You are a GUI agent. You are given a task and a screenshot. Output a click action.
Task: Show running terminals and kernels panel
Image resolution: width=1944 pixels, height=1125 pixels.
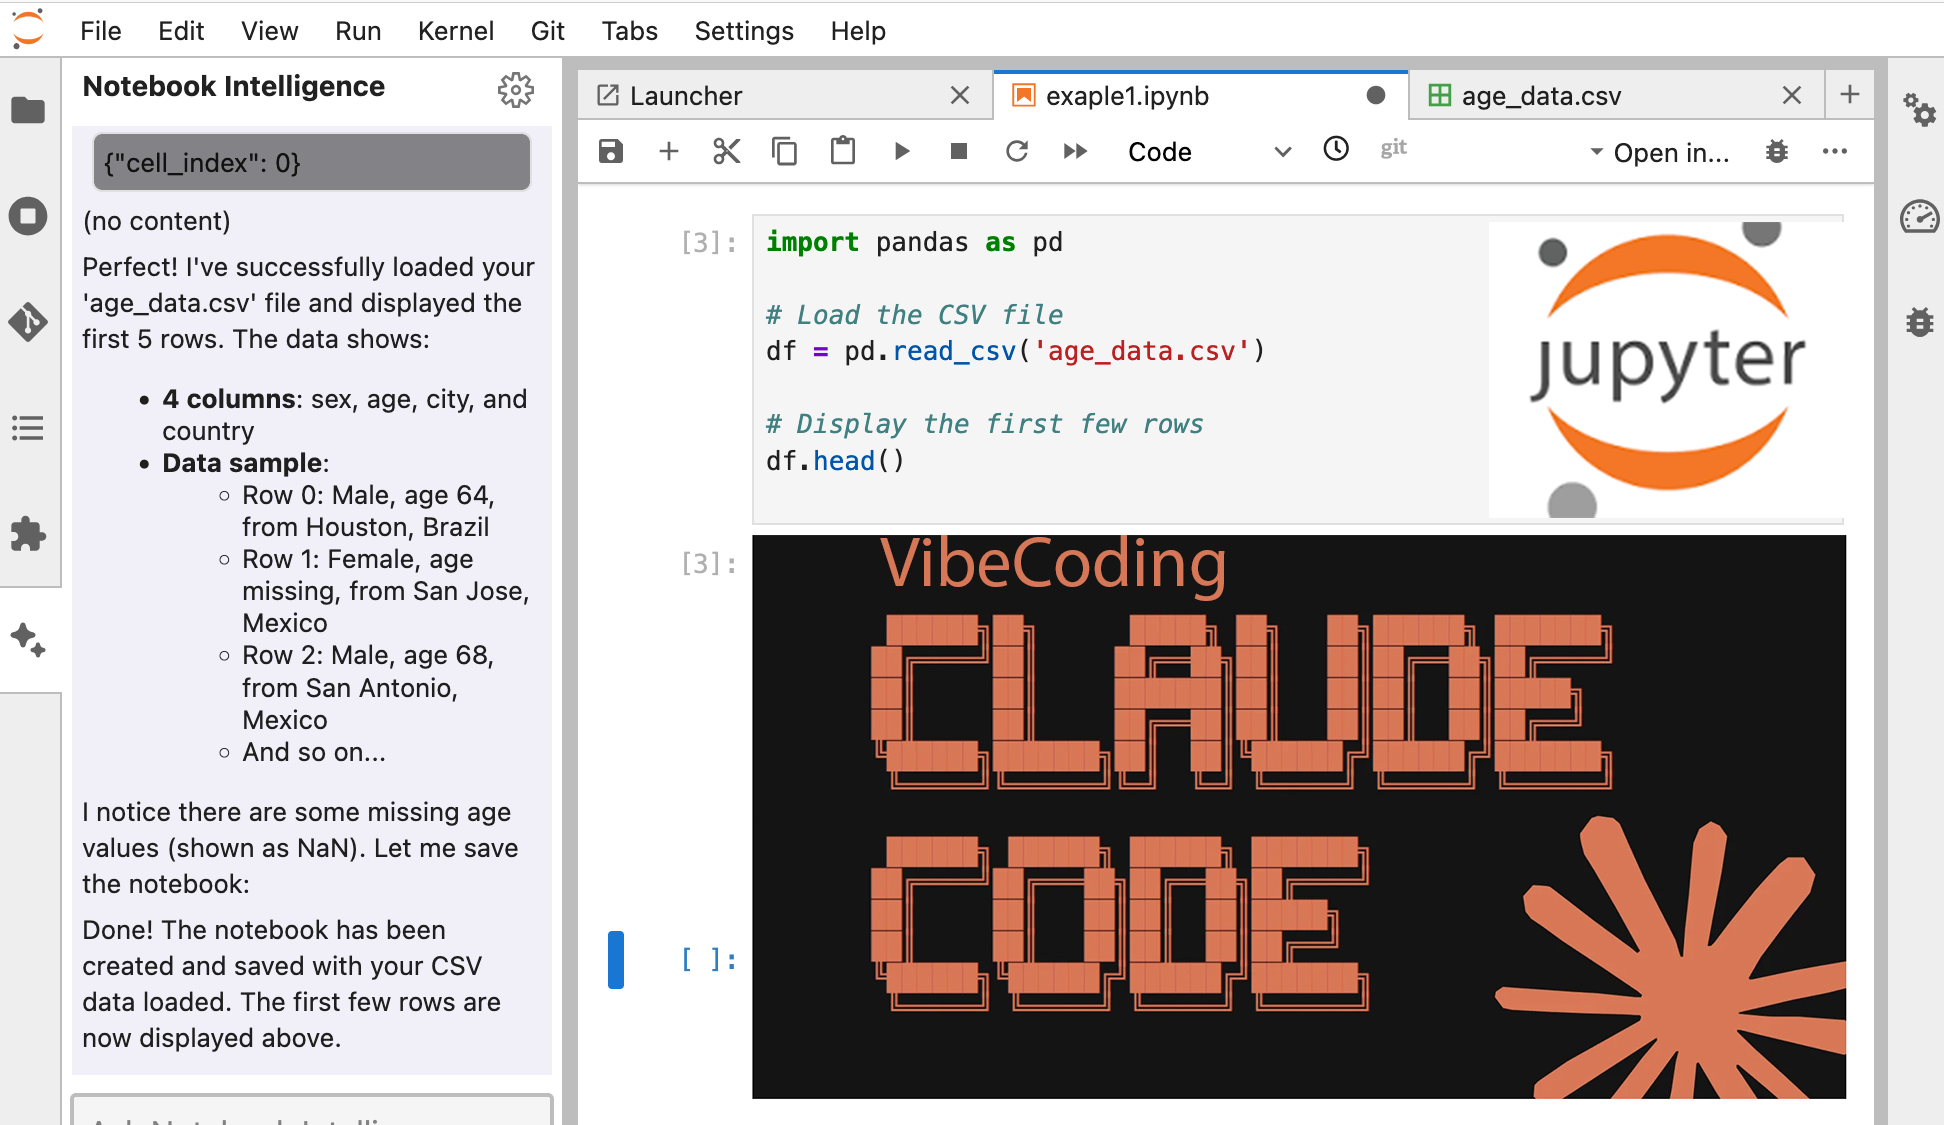[x=29, y=216]
